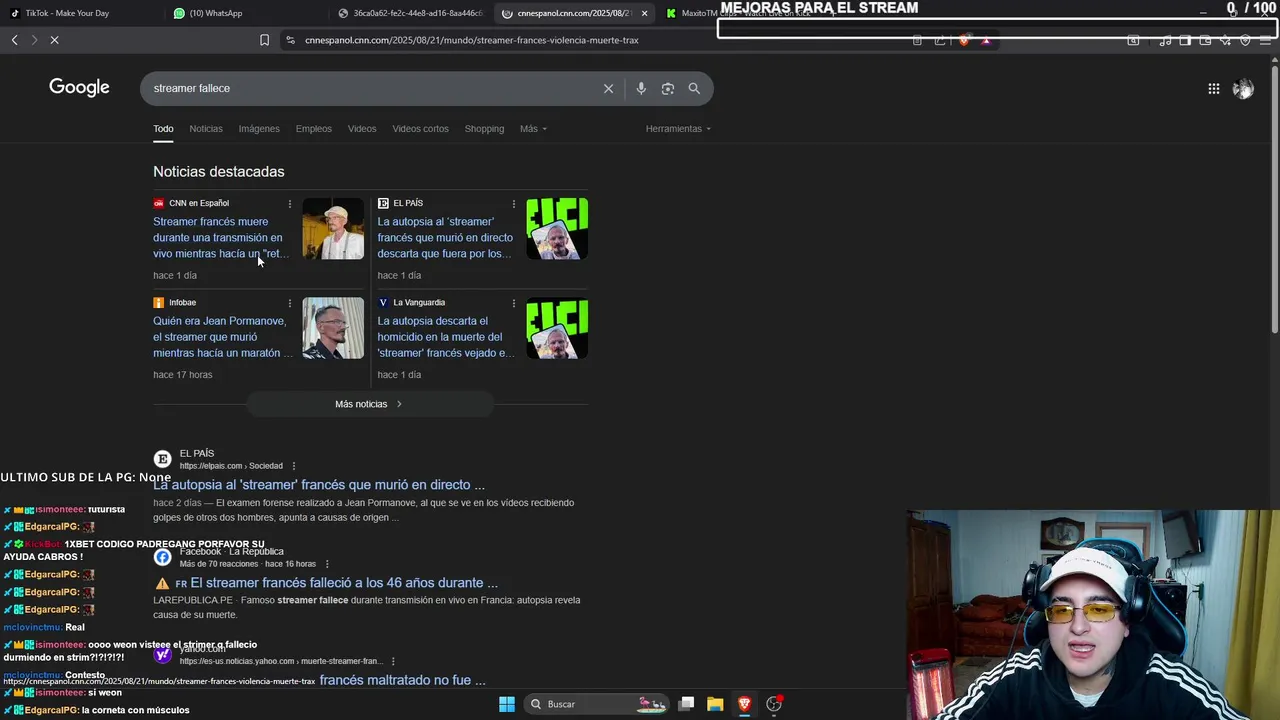Open the El País organic result title

pyautogui.click(x=319, y=485)
